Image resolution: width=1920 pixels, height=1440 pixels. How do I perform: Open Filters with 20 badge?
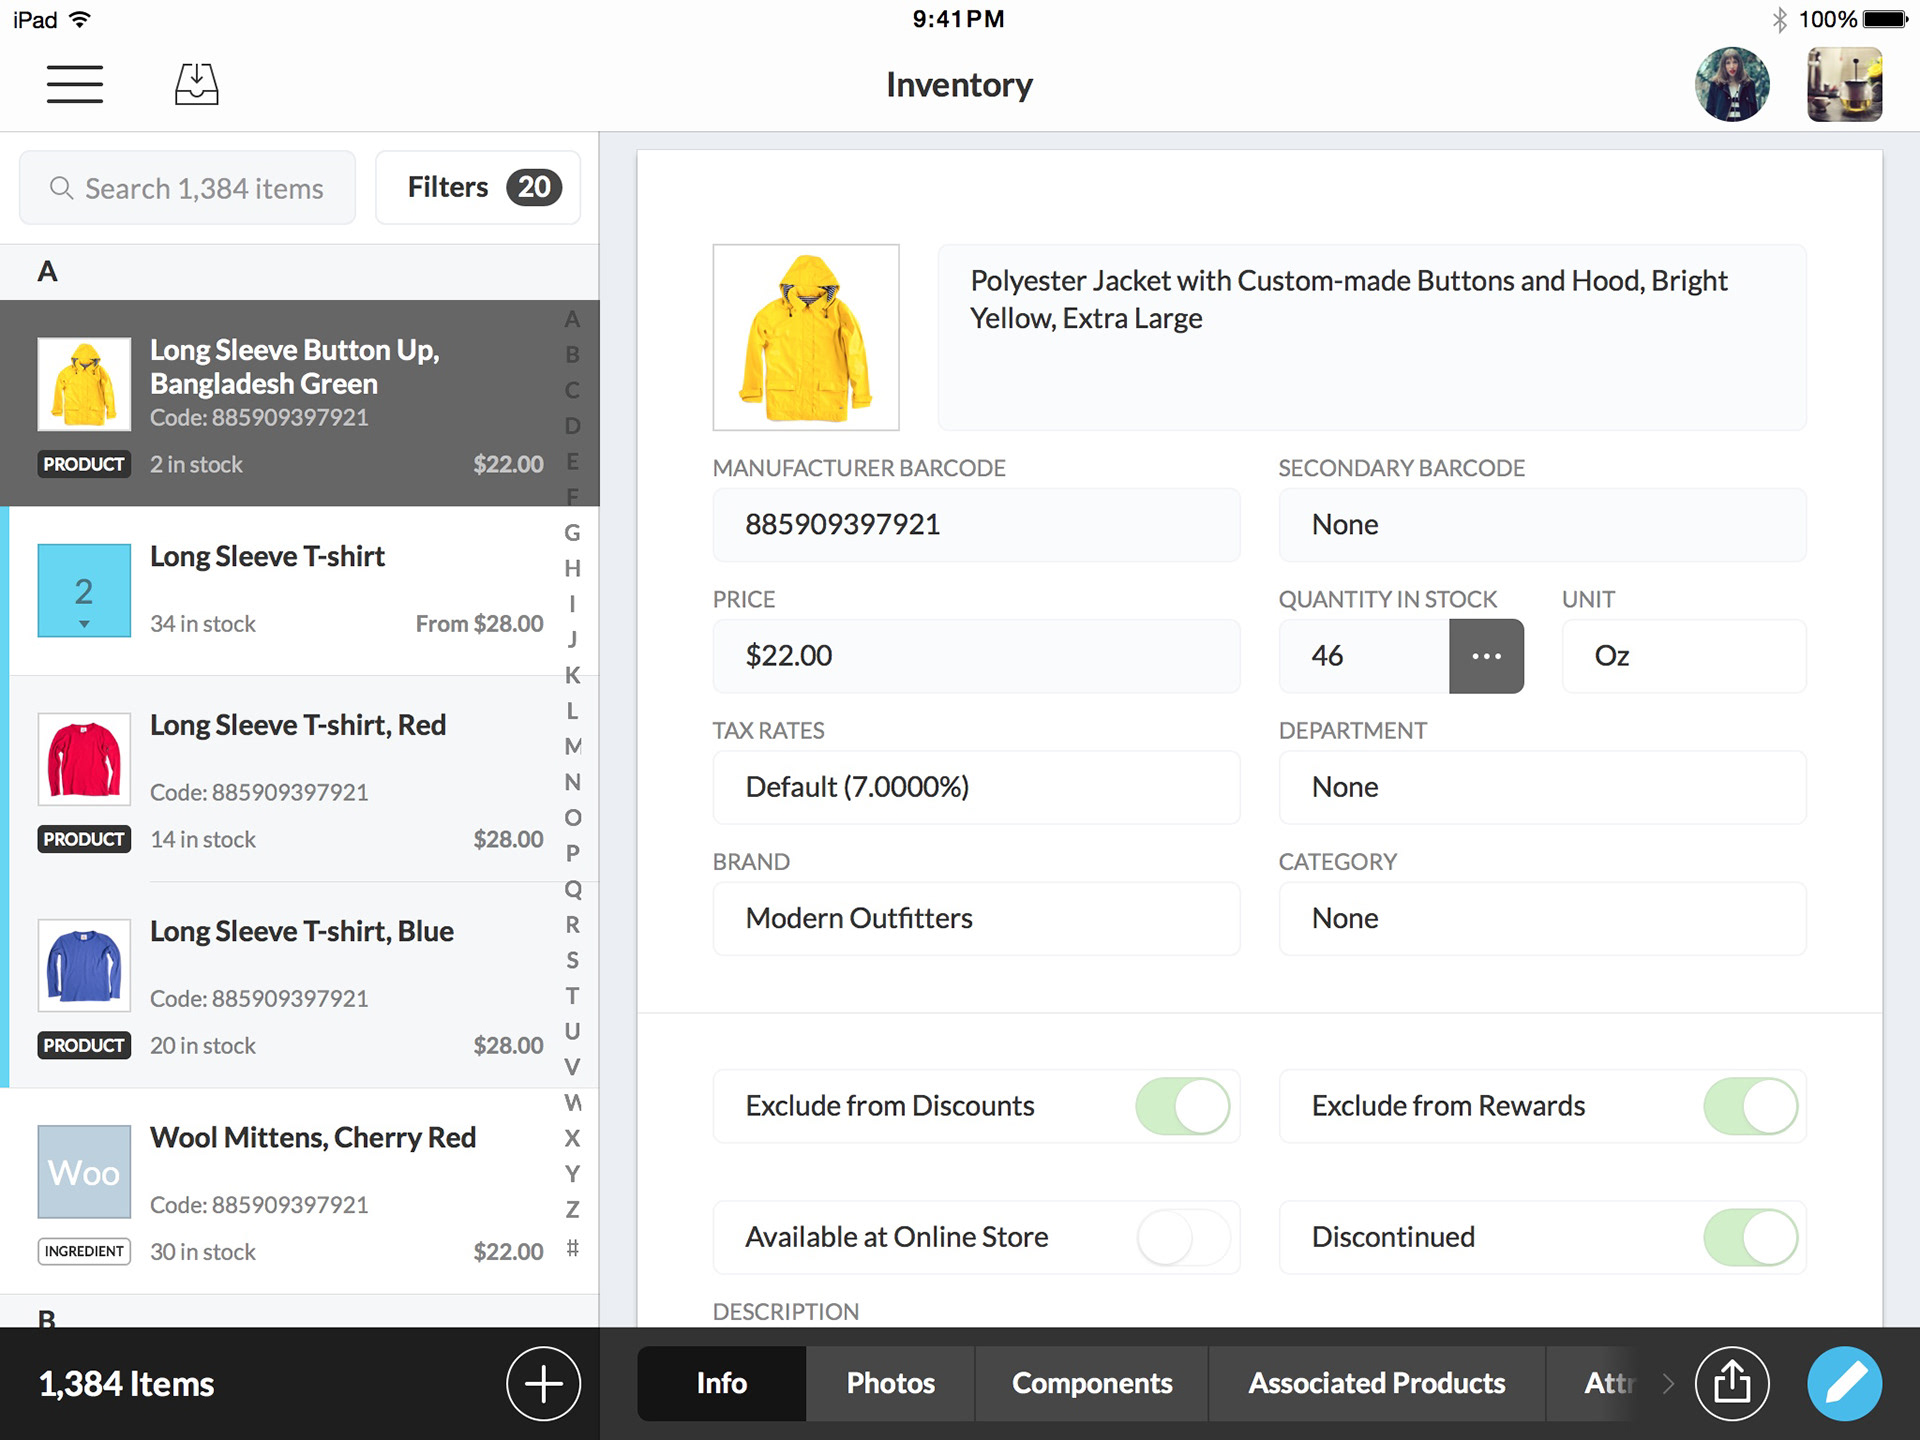tap(478, 188)
